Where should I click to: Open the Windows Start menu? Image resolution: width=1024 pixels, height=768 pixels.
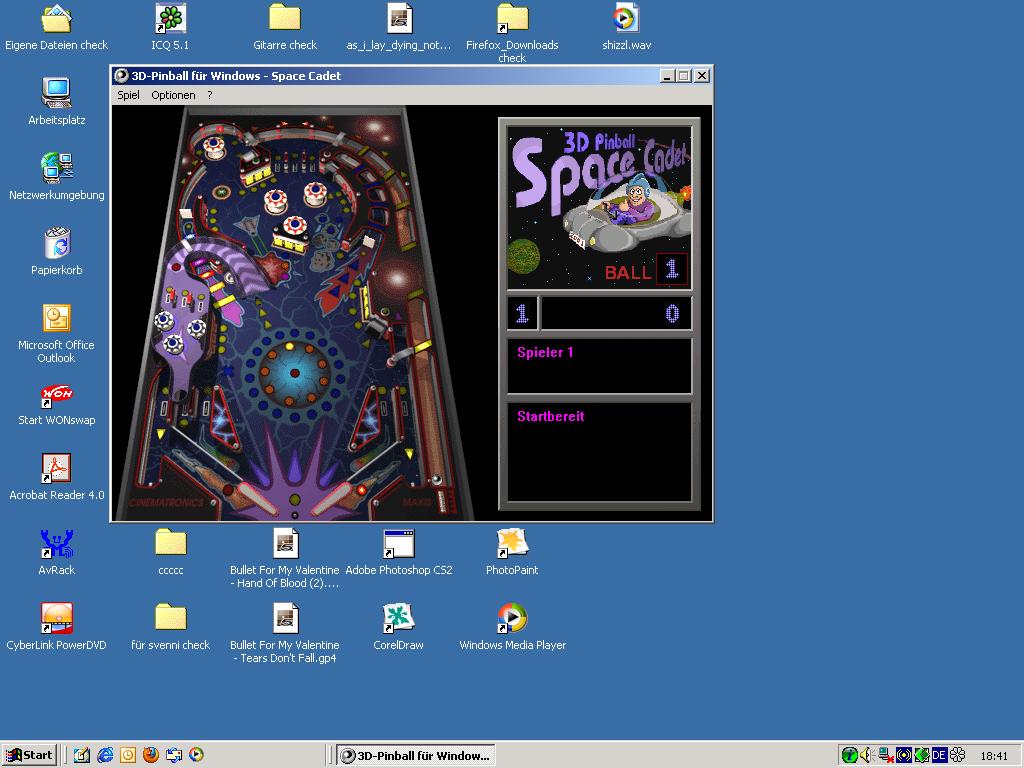29,756
